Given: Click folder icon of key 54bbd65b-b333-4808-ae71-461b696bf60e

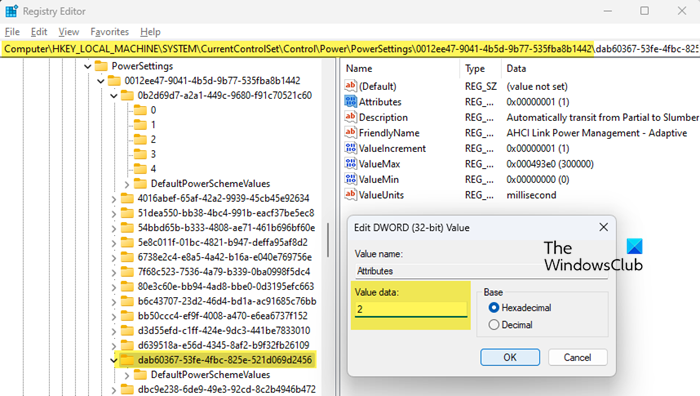Looking at the screenshot, I should (x=127, y=228).
